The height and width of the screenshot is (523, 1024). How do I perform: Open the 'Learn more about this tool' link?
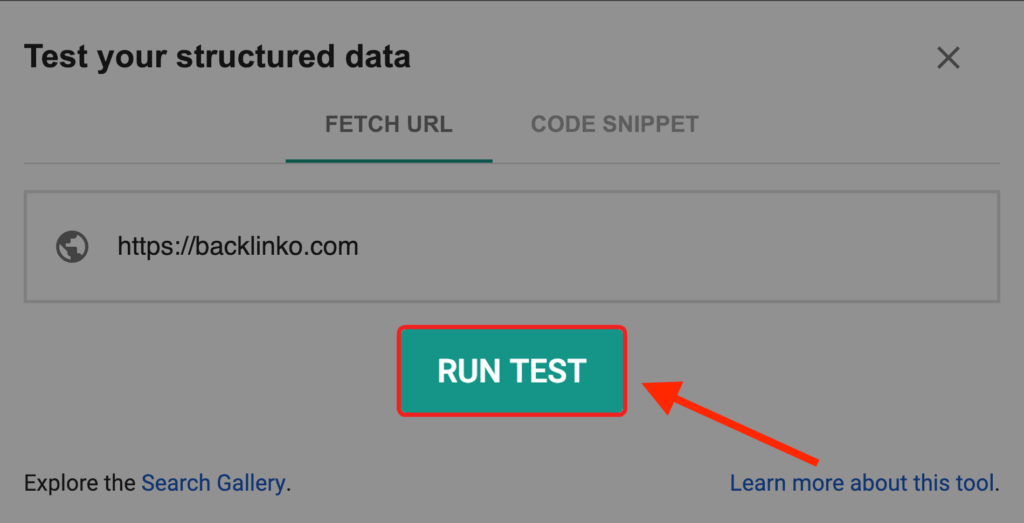(x=862, y=483)
